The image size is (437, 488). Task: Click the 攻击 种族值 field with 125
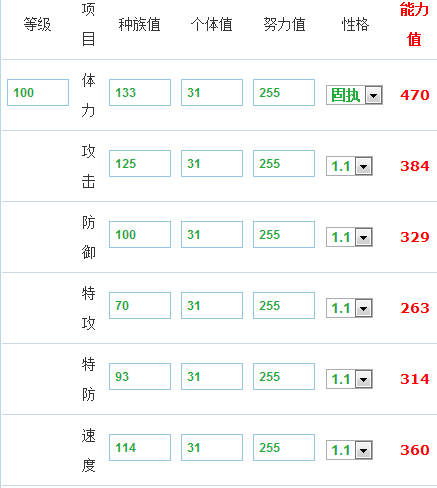click(140, 163)
